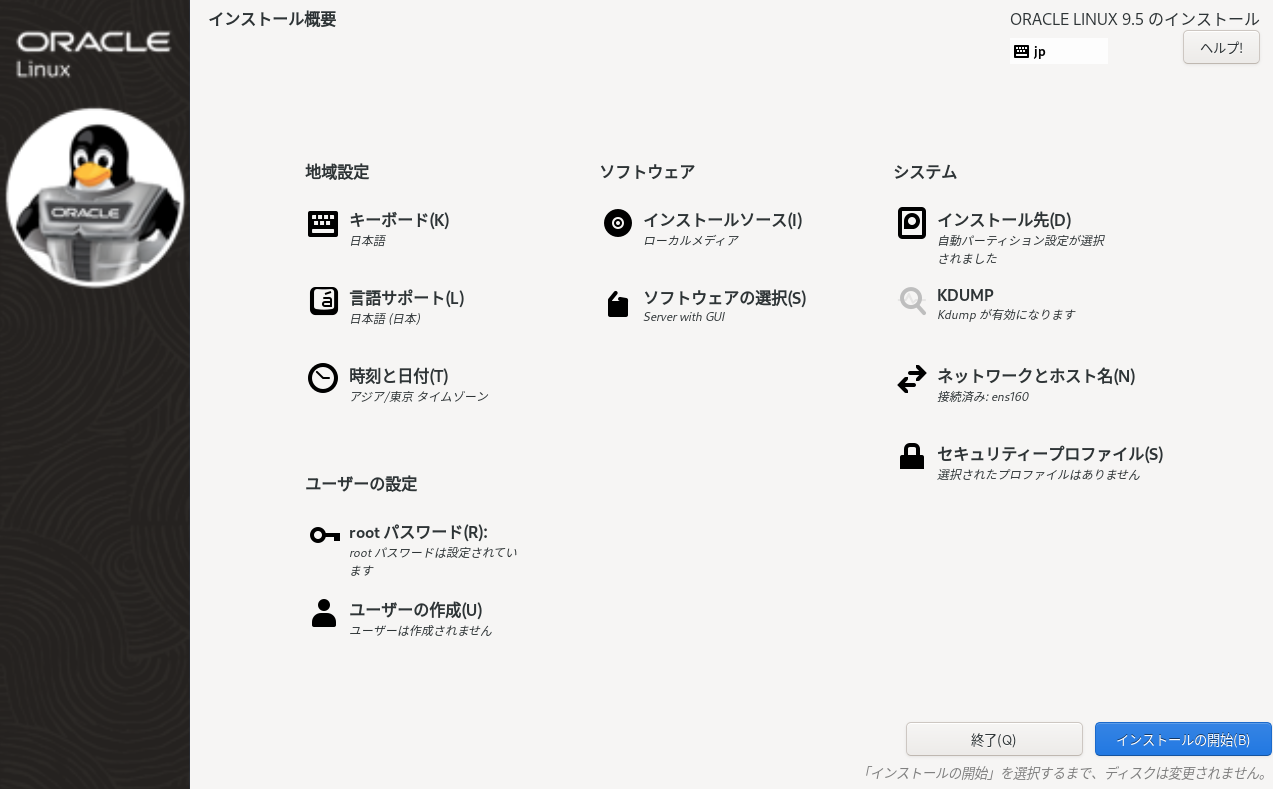
Task: Select the システム section header
Action: [925, 171]
